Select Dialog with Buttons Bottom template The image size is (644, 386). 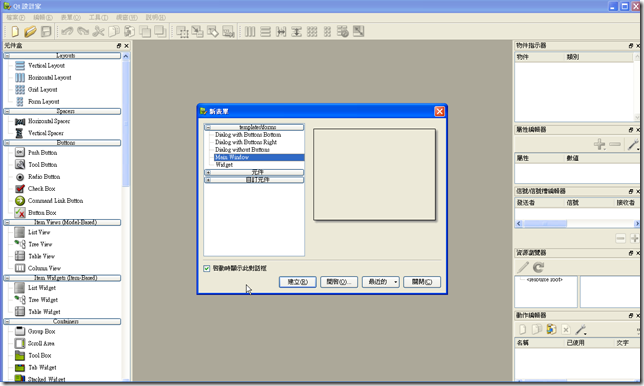tap(248, 135)
